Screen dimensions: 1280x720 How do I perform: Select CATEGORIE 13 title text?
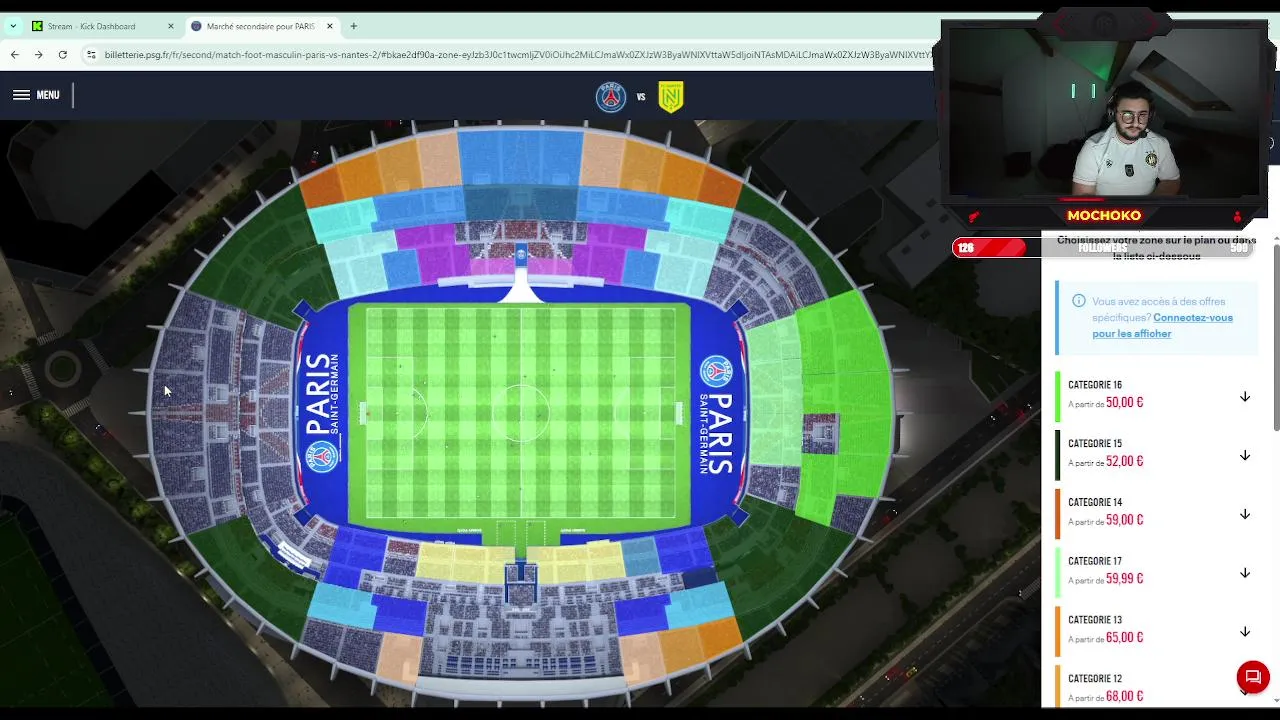[1095, 620]
